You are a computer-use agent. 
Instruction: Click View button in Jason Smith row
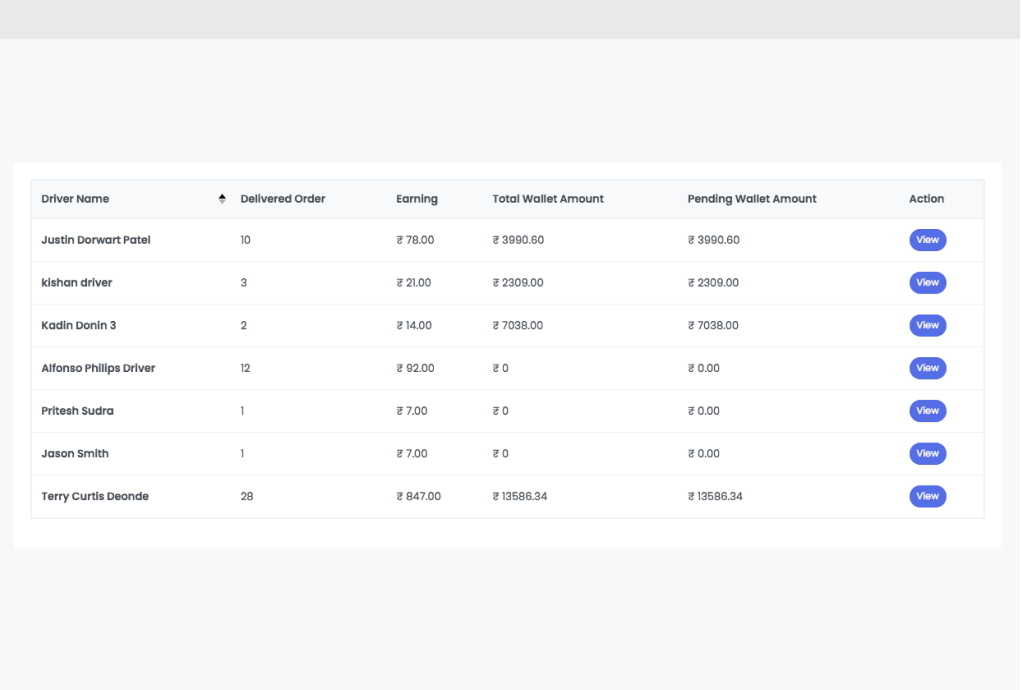(x=927, y=454)
